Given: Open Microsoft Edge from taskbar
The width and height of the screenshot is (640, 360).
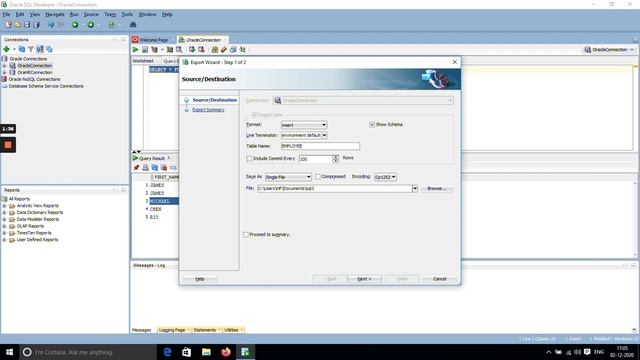Looking at the screenshot, I should pyautogui.click(x=167, y=352).
